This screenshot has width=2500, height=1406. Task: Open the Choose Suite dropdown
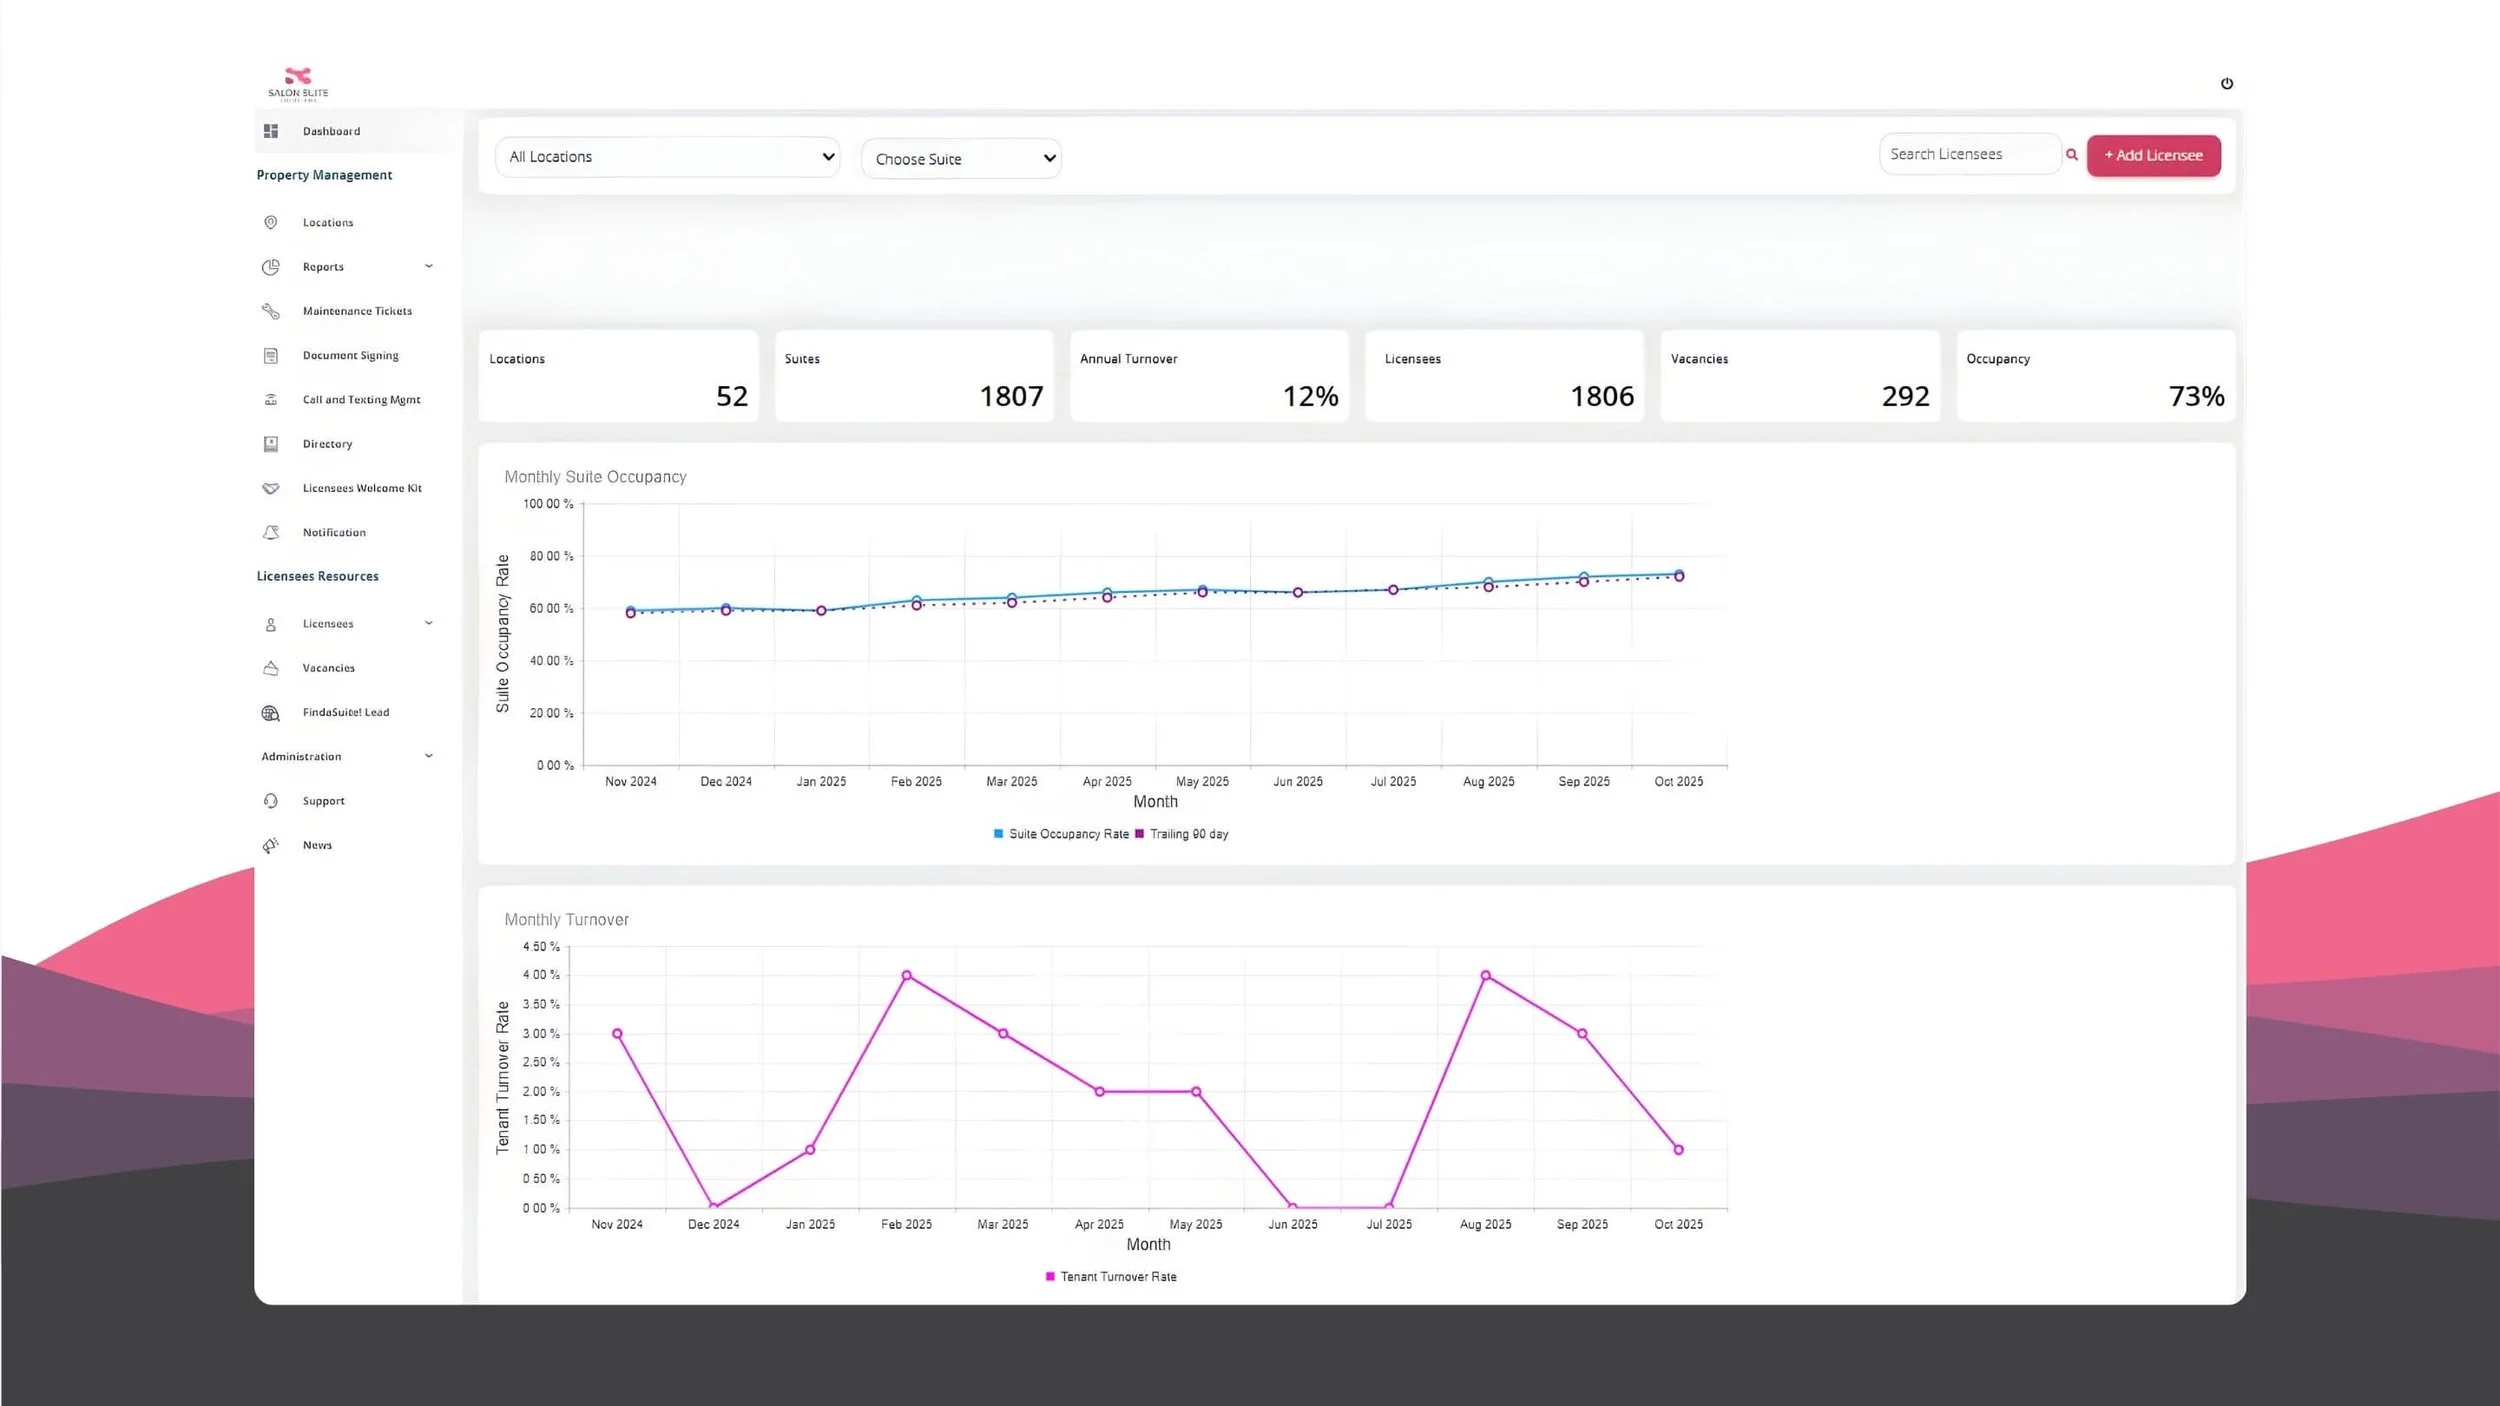coord(960,158)
